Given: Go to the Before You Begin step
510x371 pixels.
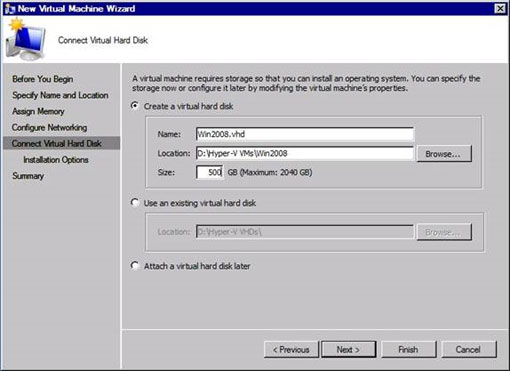Looking at the screenshot, I should coord(43,79).
